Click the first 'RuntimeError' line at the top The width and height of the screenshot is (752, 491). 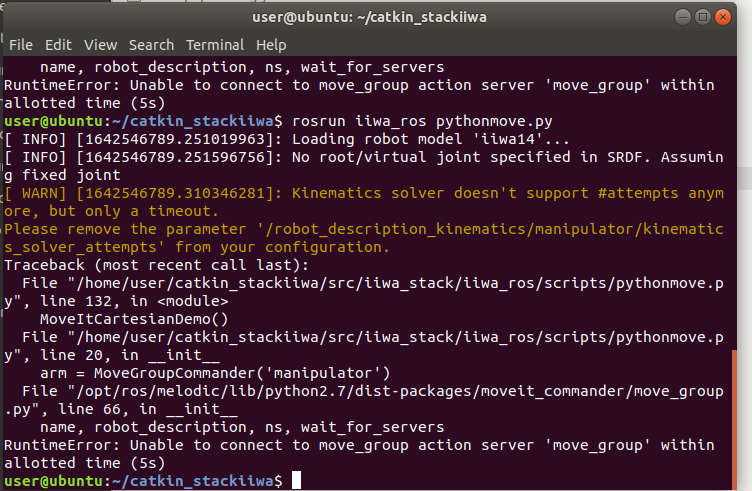click(359, 85)
